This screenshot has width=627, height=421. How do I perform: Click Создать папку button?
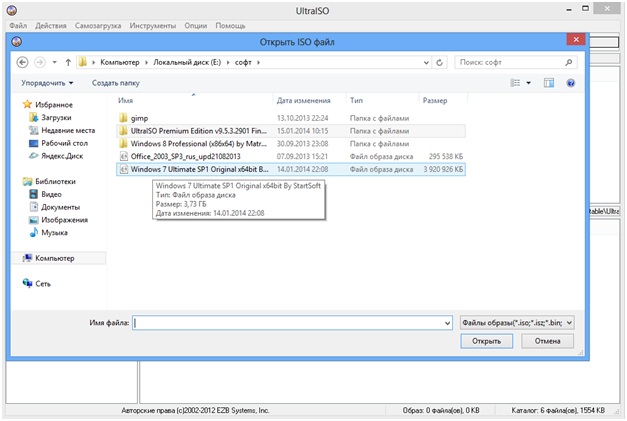(116, 83)
